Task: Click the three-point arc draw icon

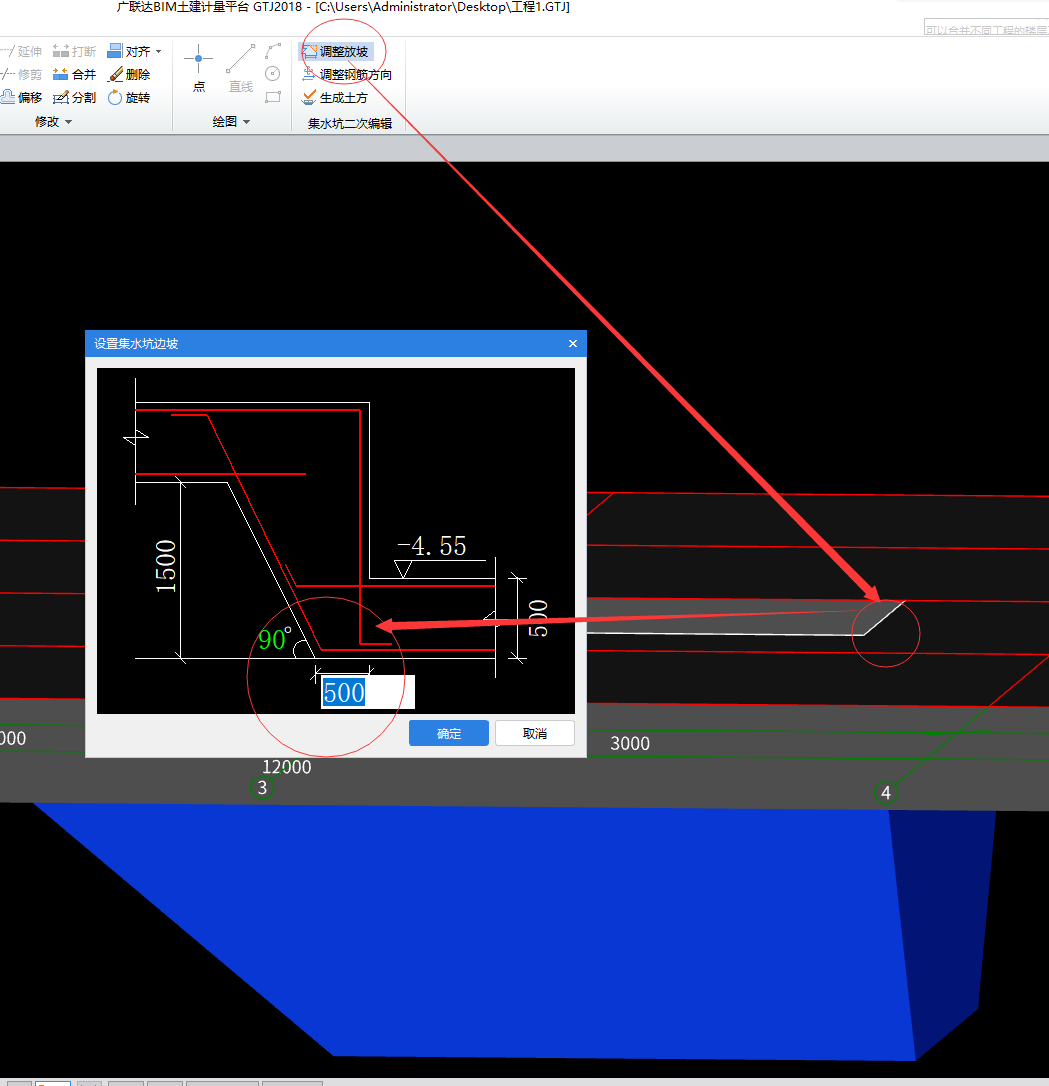Action: point(273,51)
